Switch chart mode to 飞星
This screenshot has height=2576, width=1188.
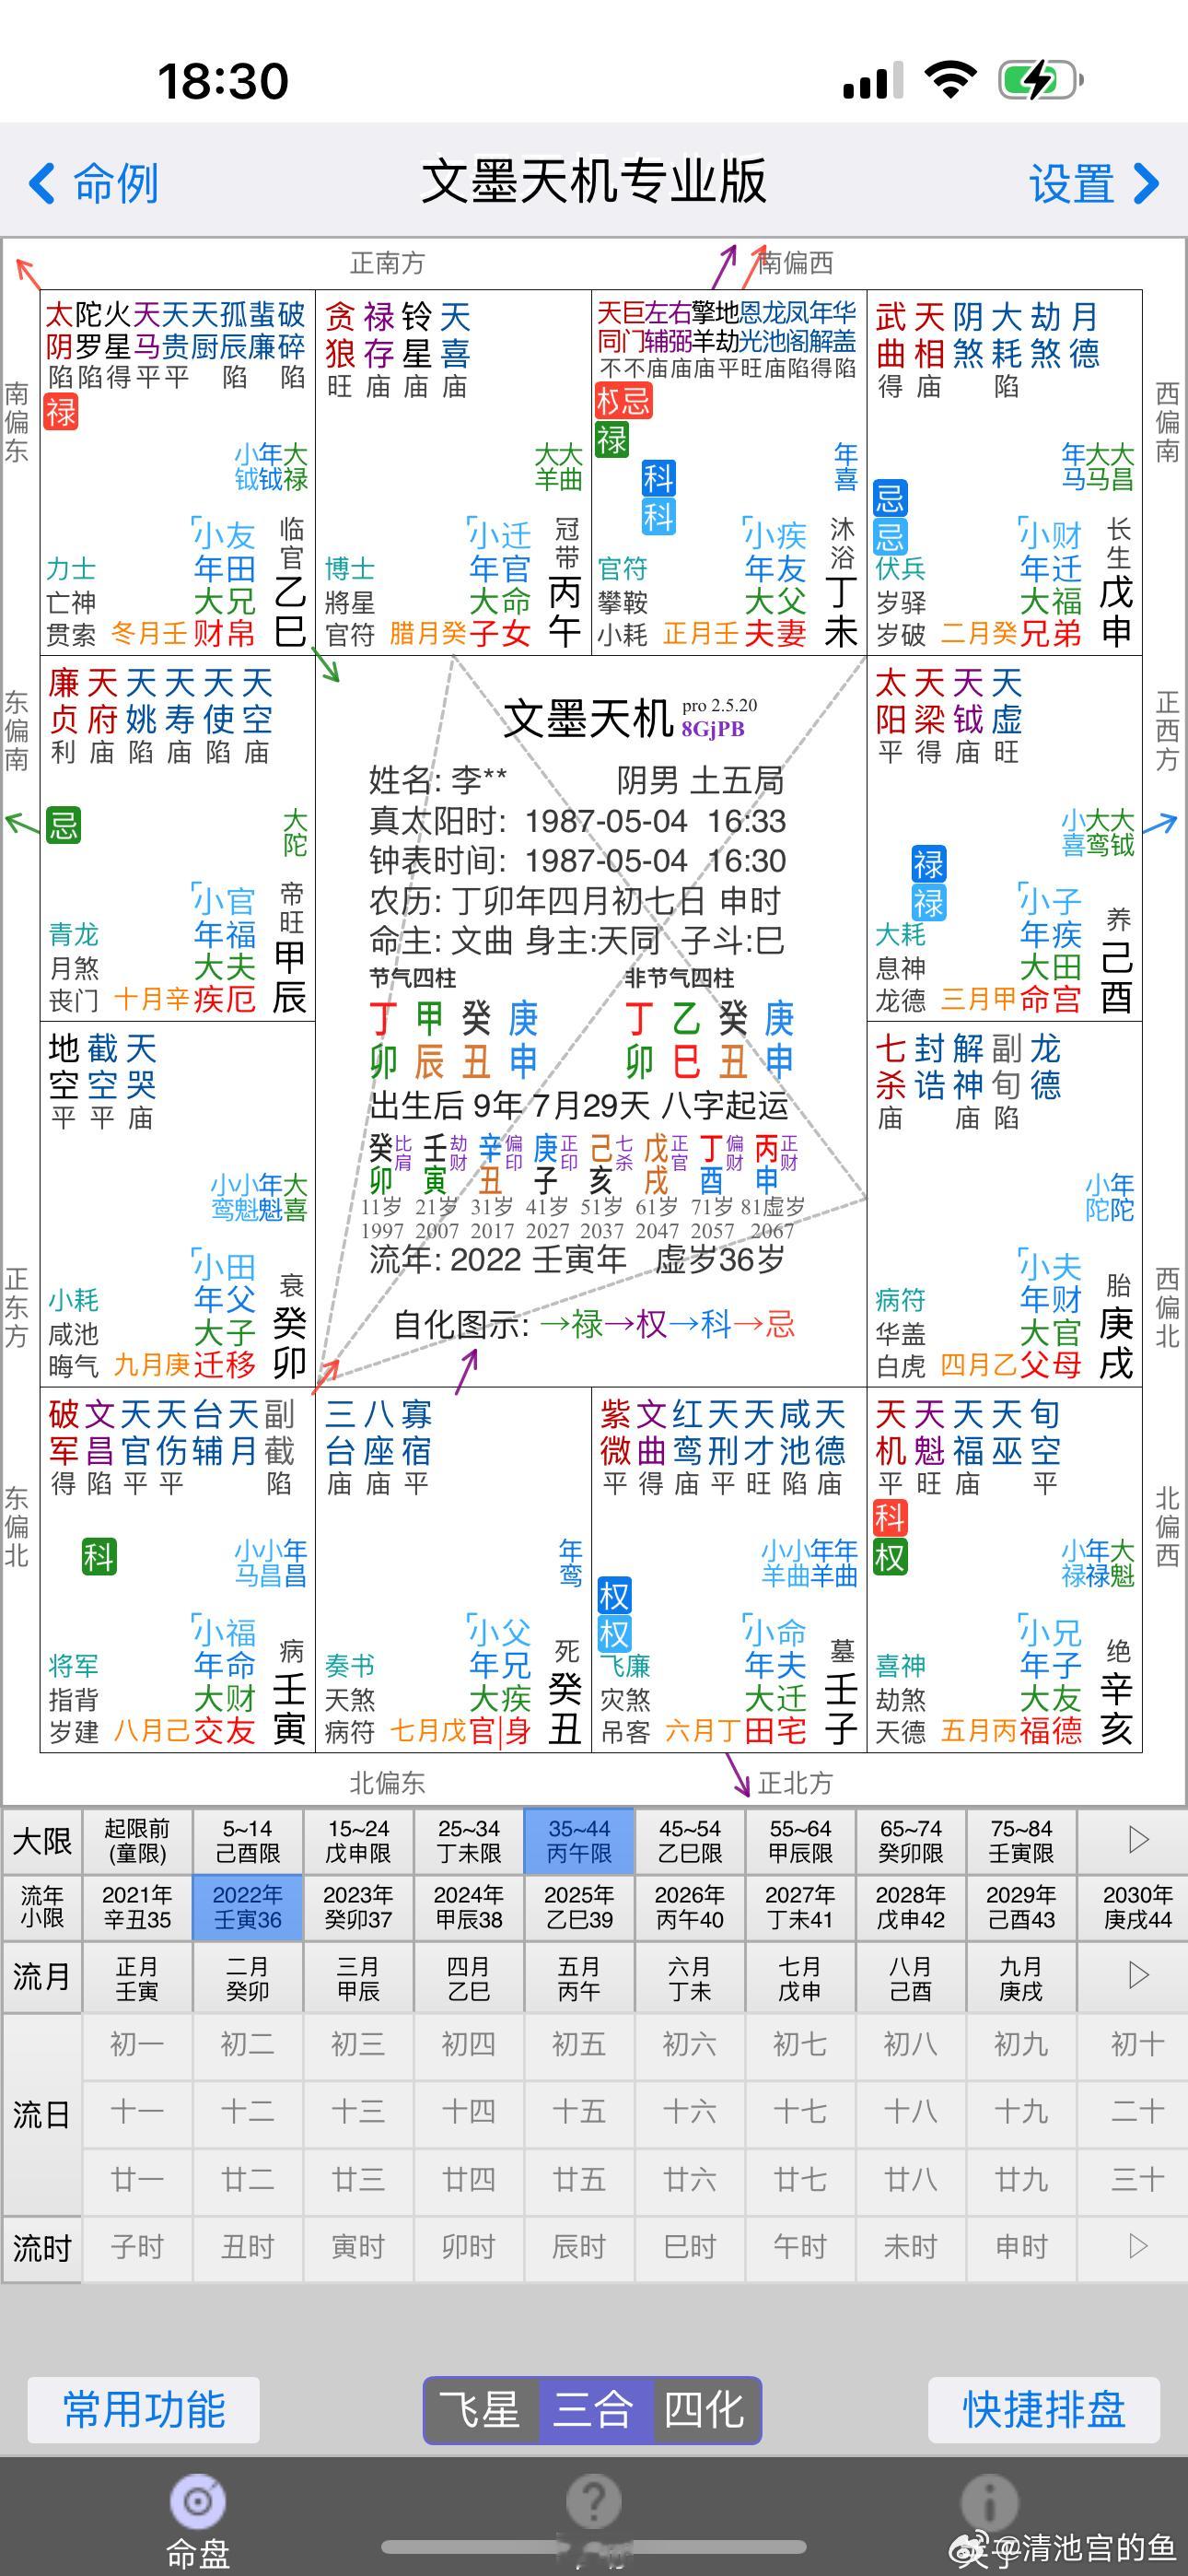click(482, 2410)
